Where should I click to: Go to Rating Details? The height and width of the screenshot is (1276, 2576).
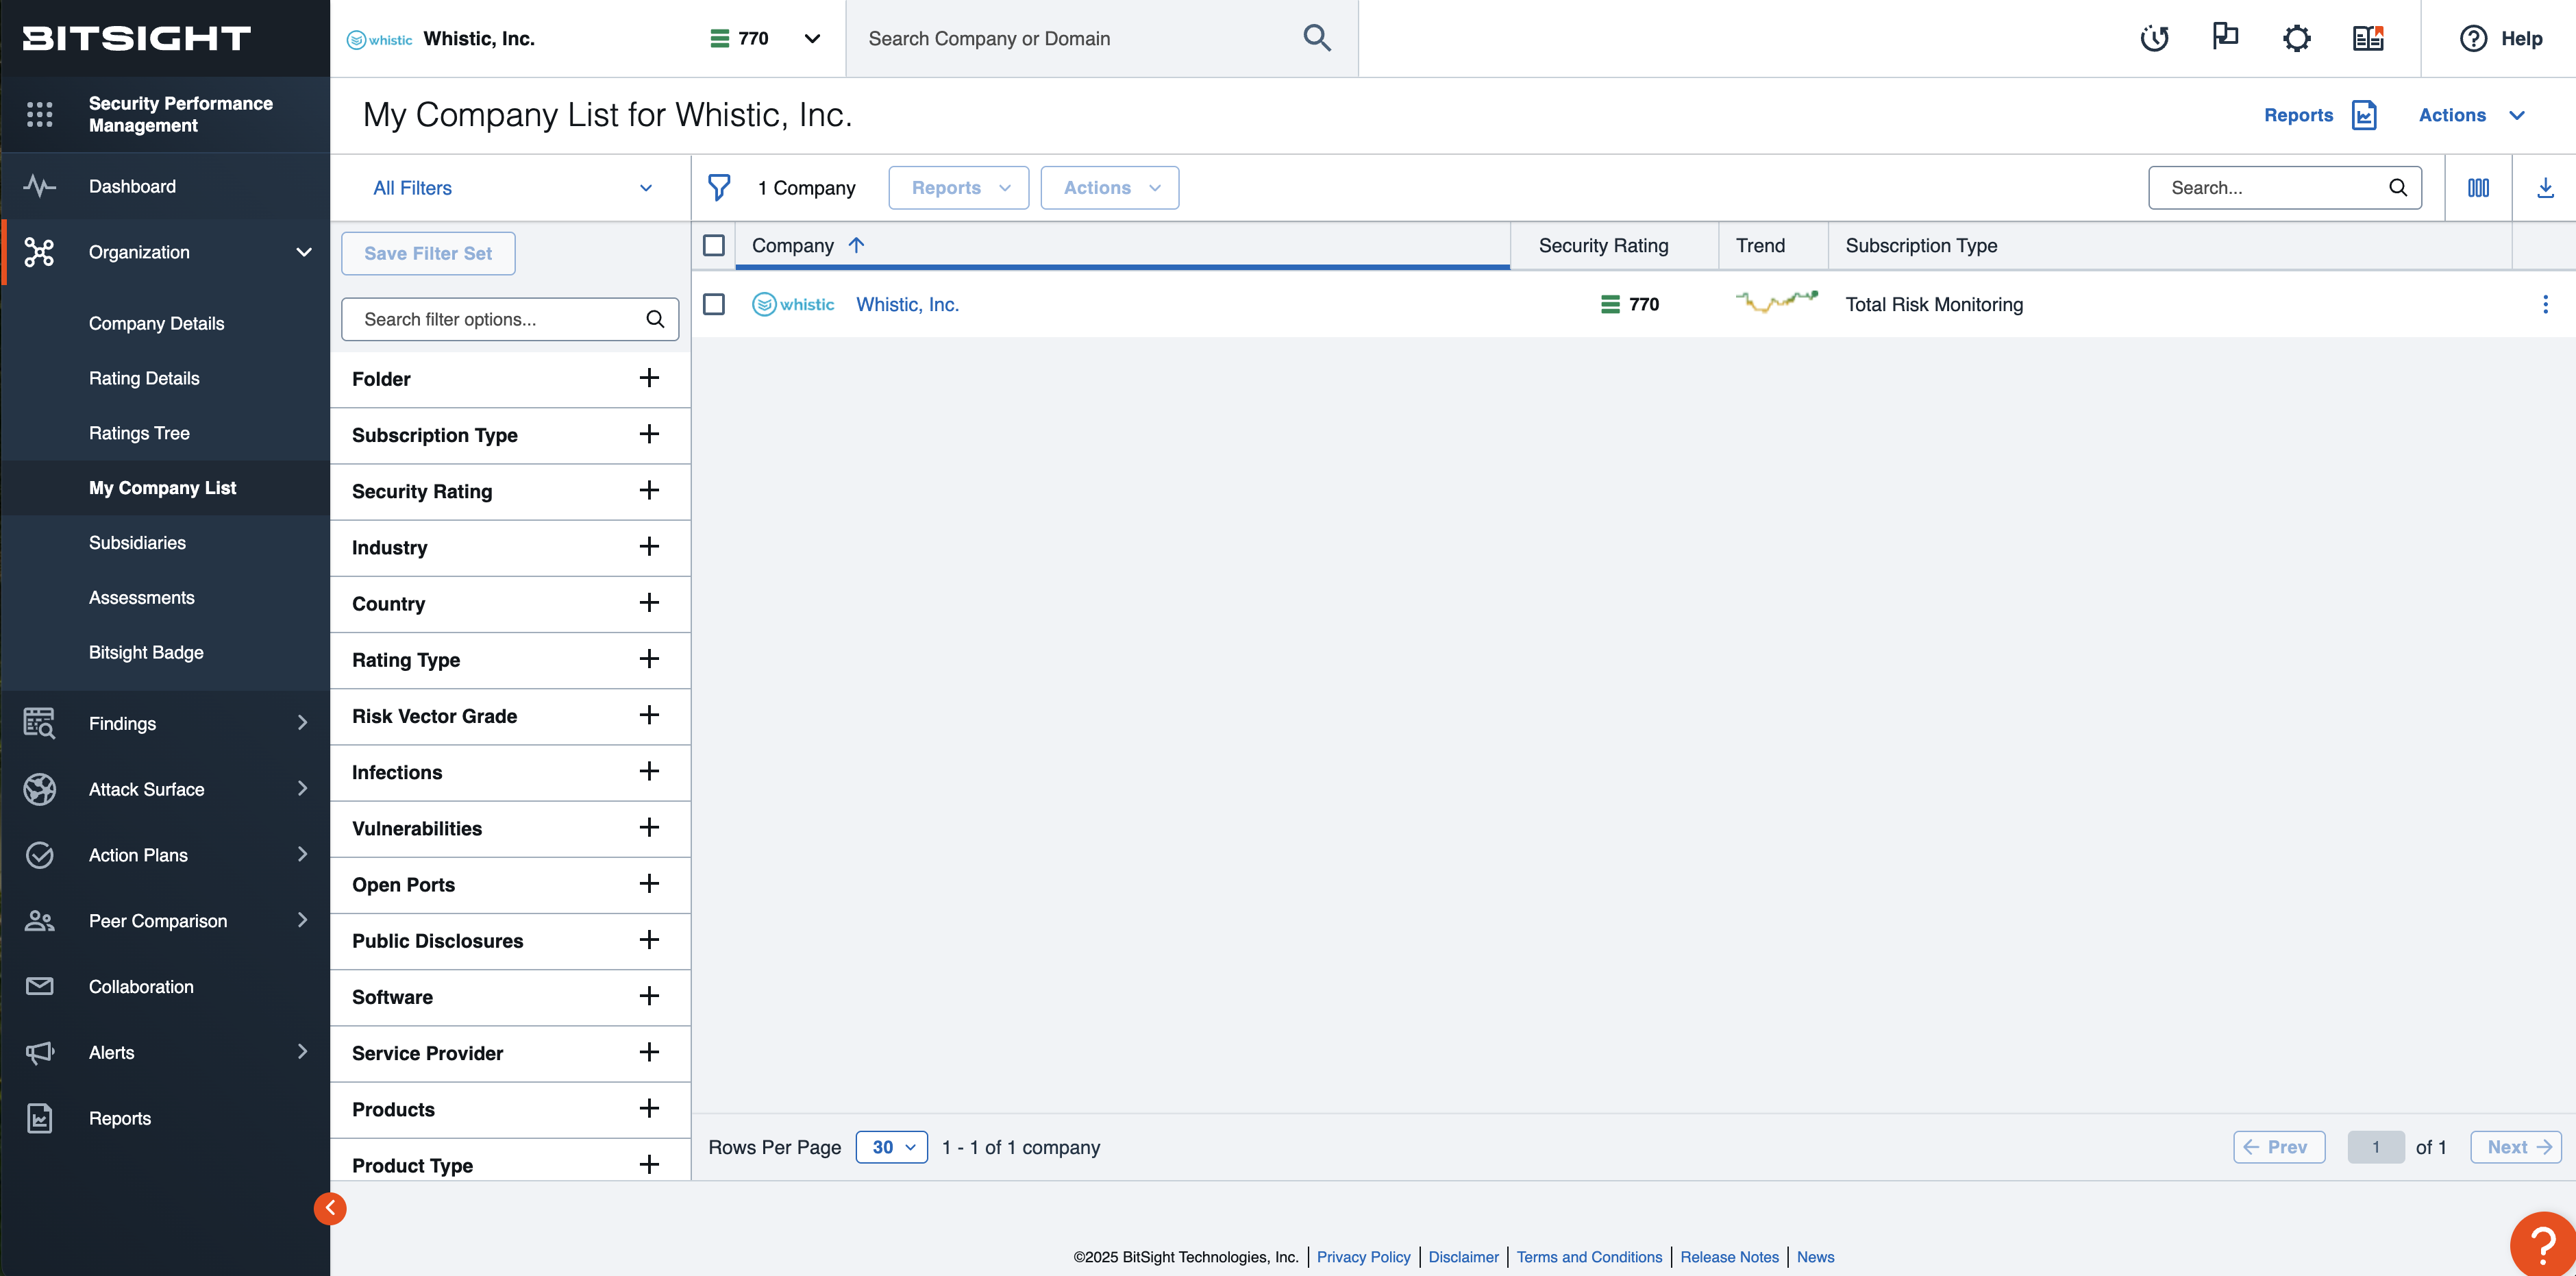[144, 378]
